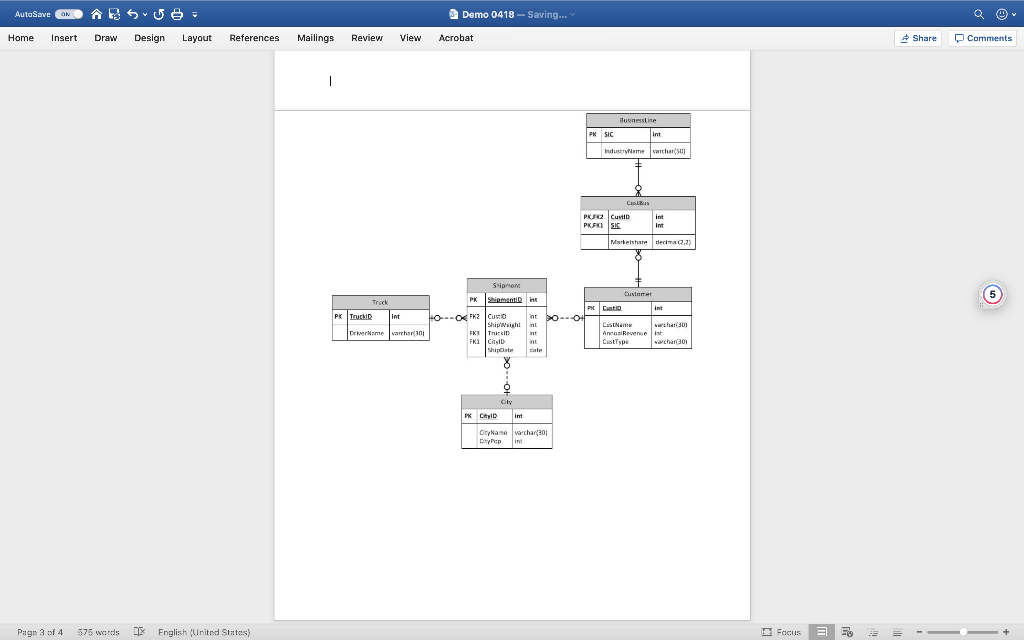Click the Save icon in the title bar
The height and width of the screenshot is (640, 1024).
(113, 14)
